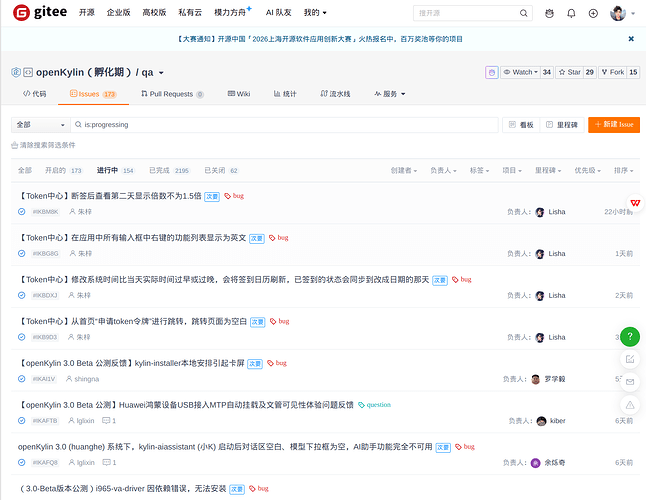Open the Watch count 34

pos(547,72)
